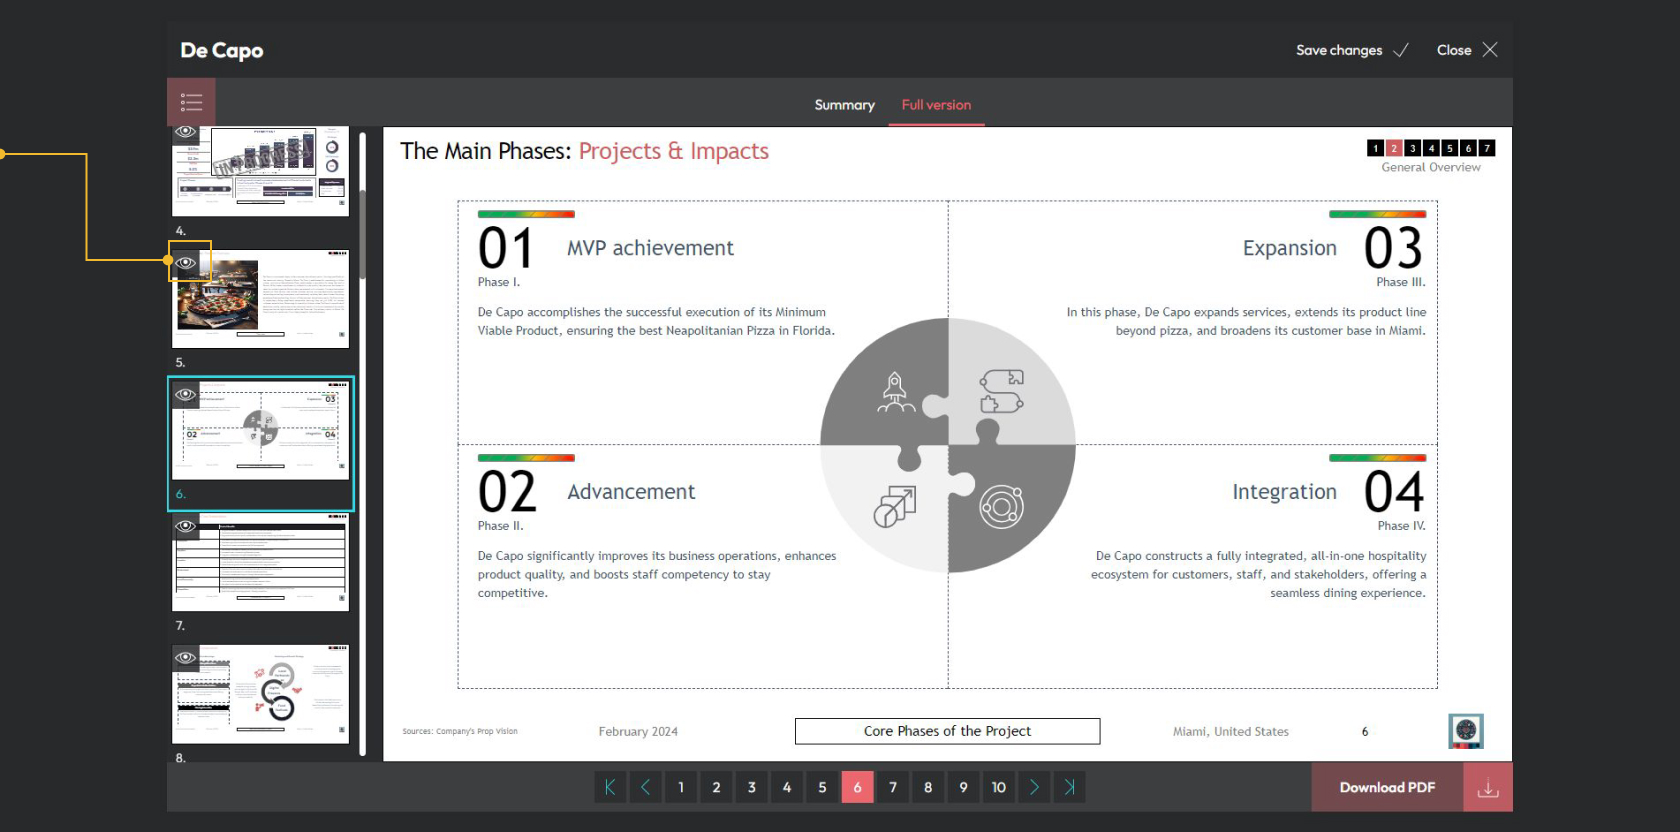The image size is (1680, 832).
Task: Go to previous page arrow
Action: [645, 787]
